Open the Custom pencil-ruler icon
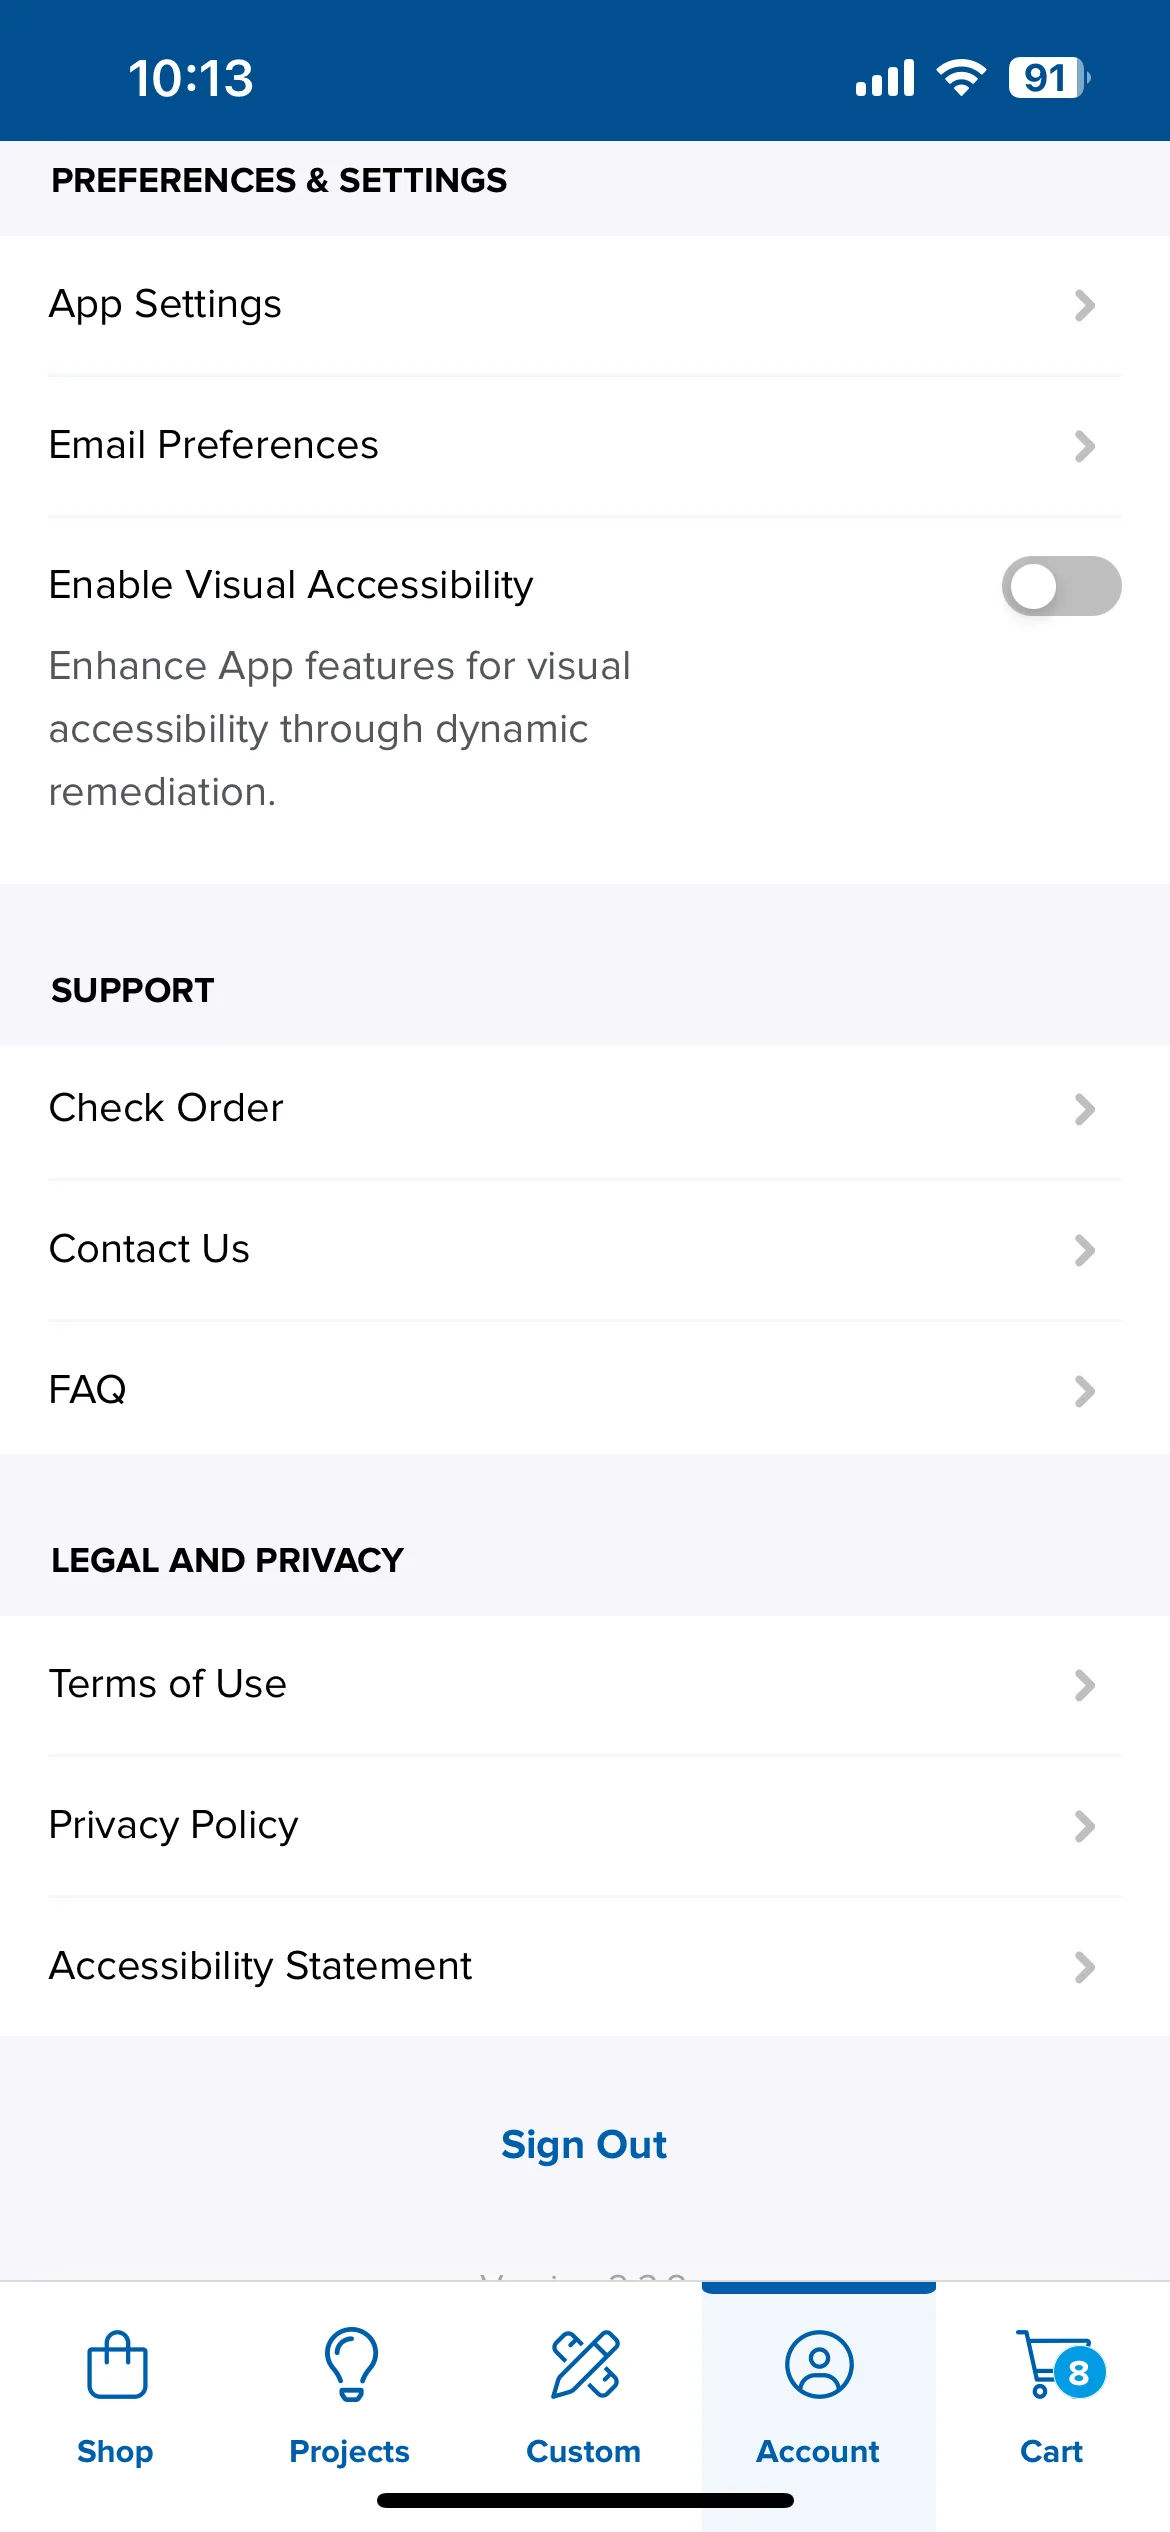Screen dimensions: 1170x2532 (x=585, y=2365)
